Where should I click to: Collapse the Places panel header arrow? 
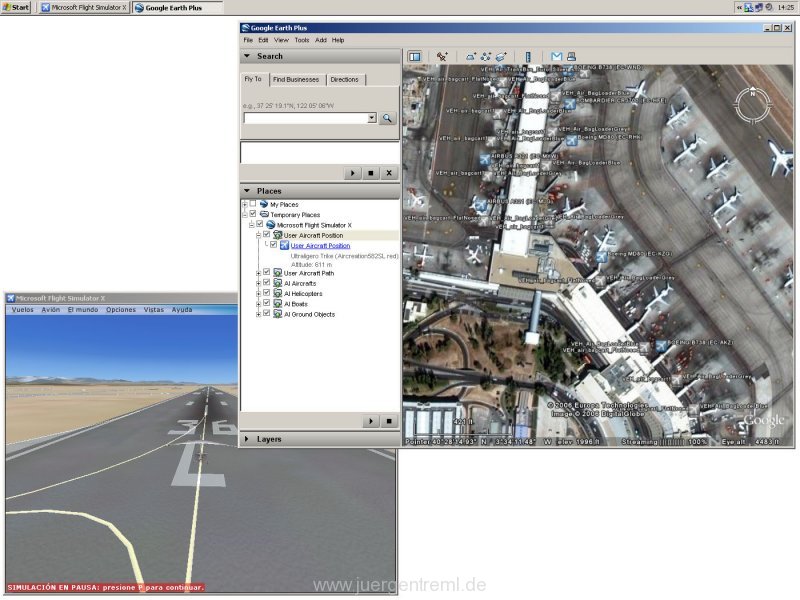tap(247, 191)
